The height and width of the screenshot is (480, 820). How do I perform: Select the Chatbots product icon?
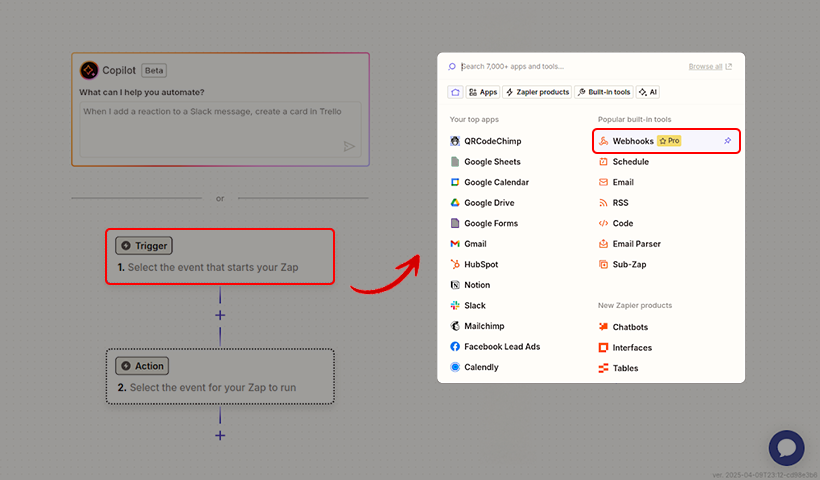(x=603, y=327)
